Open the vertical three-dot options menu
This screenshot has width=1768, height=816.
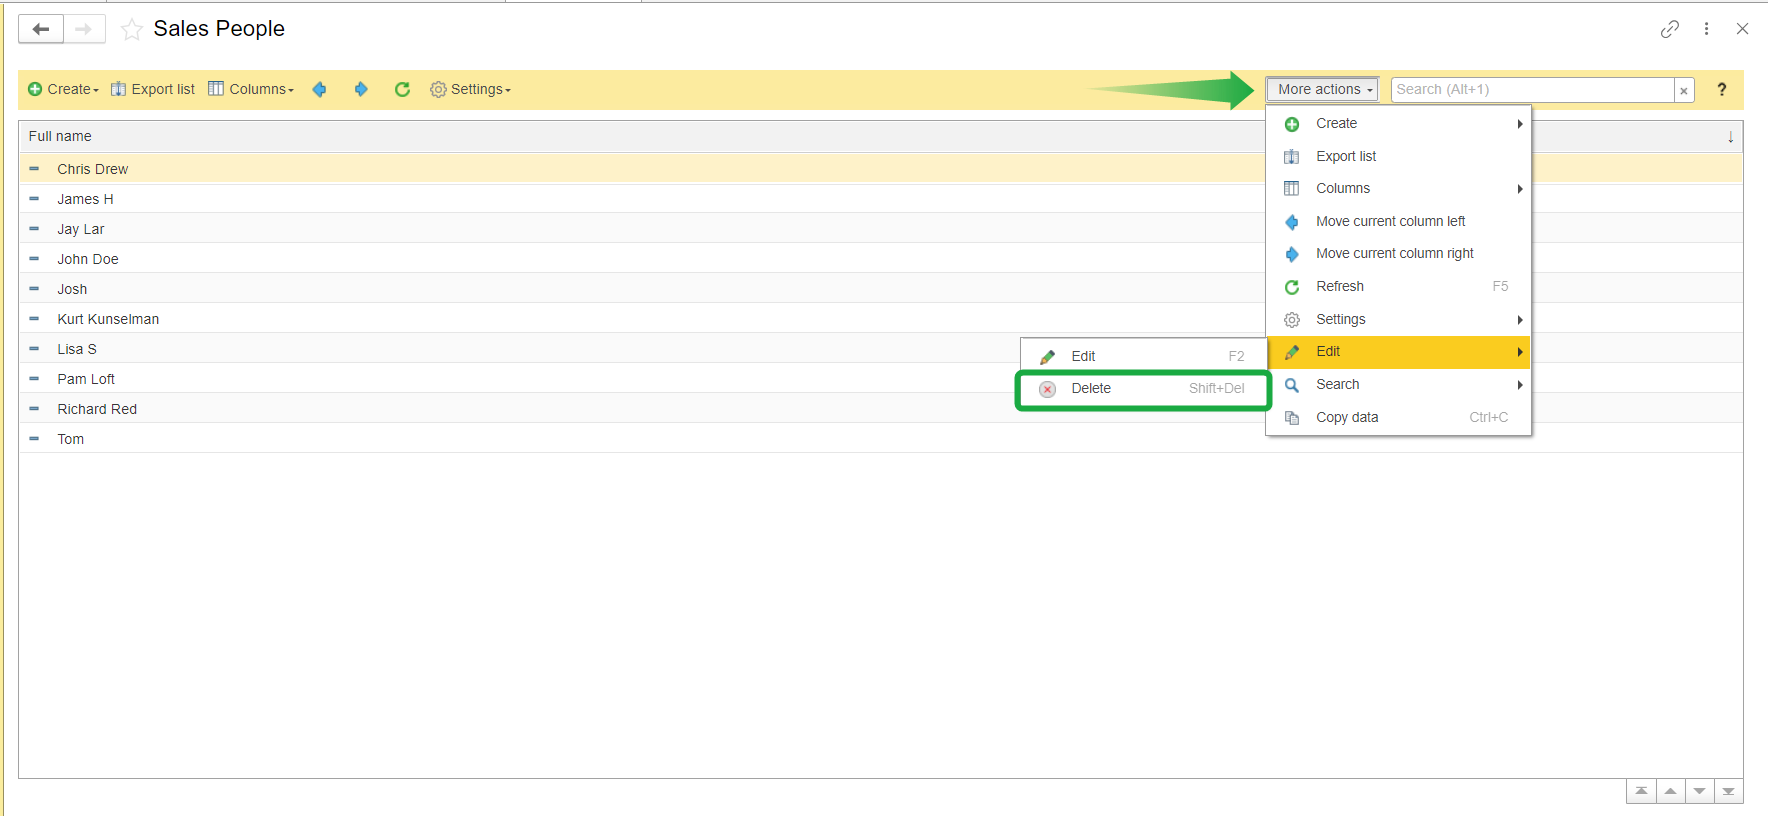(x=1706, y=29)
